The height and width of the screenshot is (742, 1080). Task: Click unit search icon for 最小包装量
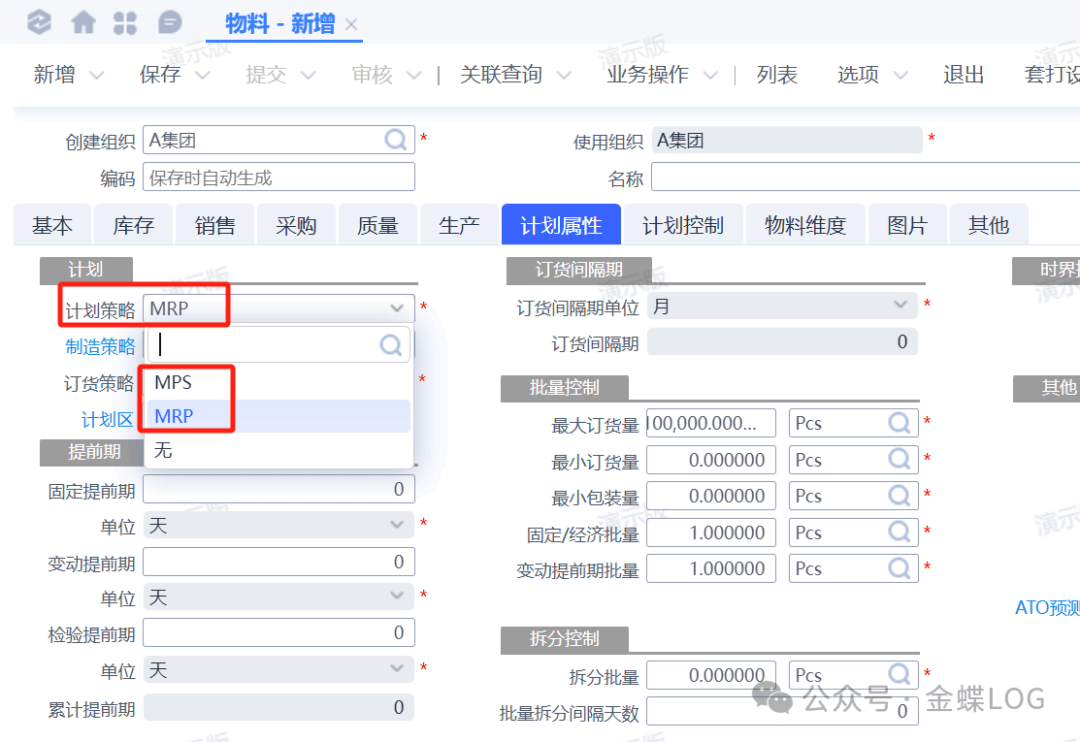[900, 496]
